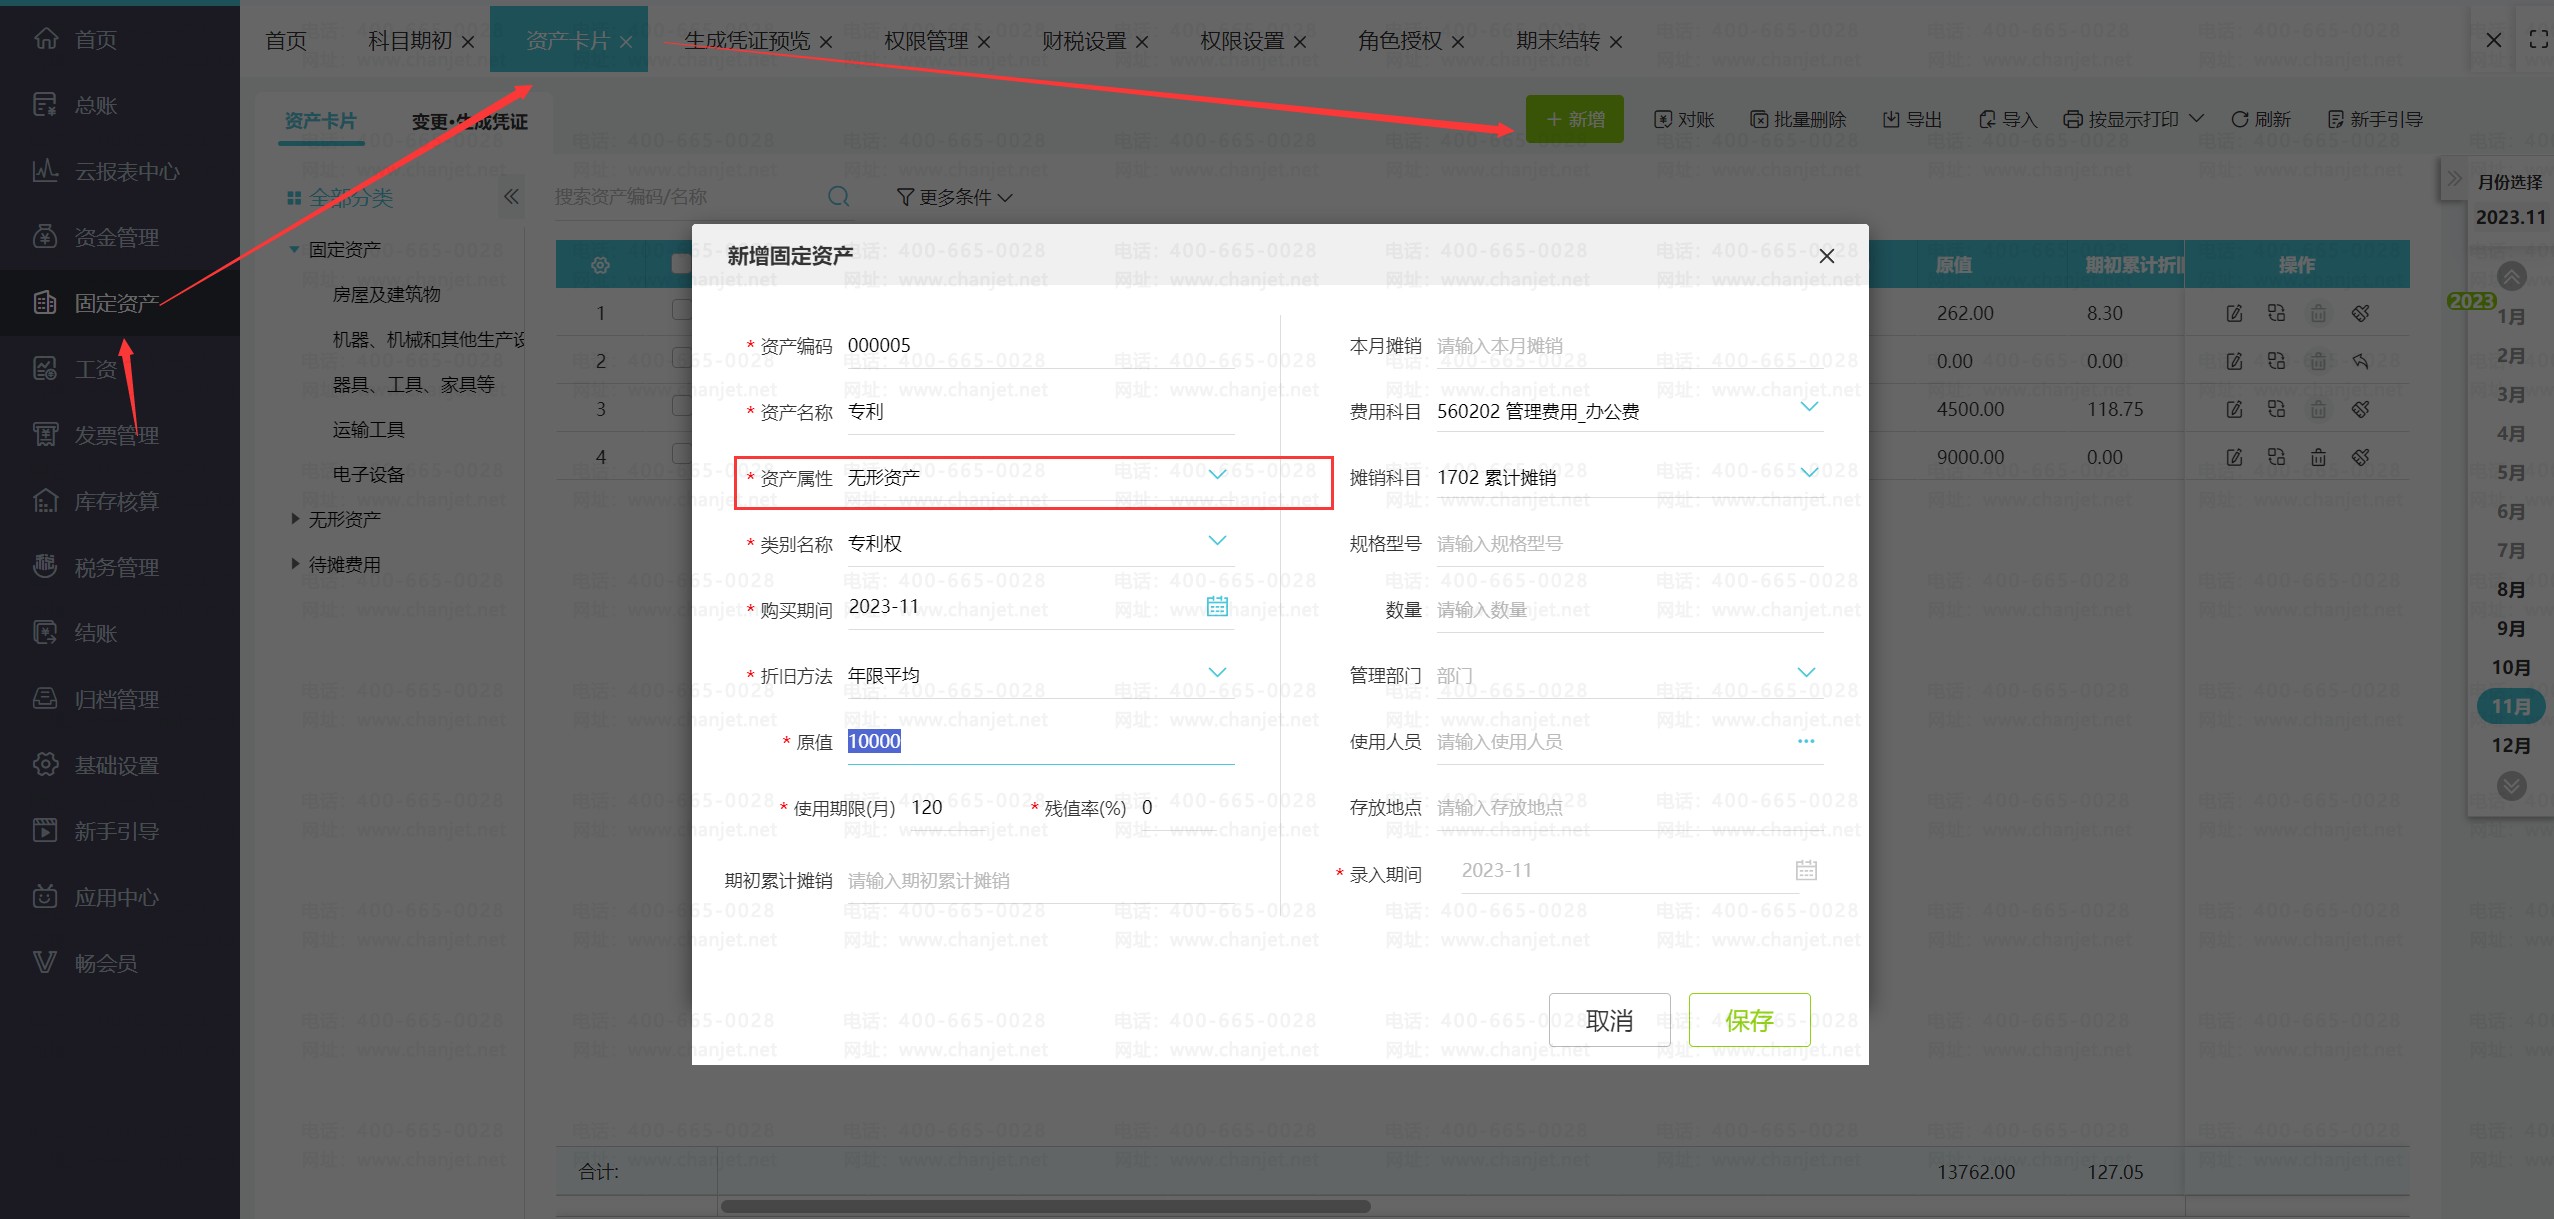Toggle the select-all header checkbox
This screenshot has height=1219, width=2554.
pos(681,264)
